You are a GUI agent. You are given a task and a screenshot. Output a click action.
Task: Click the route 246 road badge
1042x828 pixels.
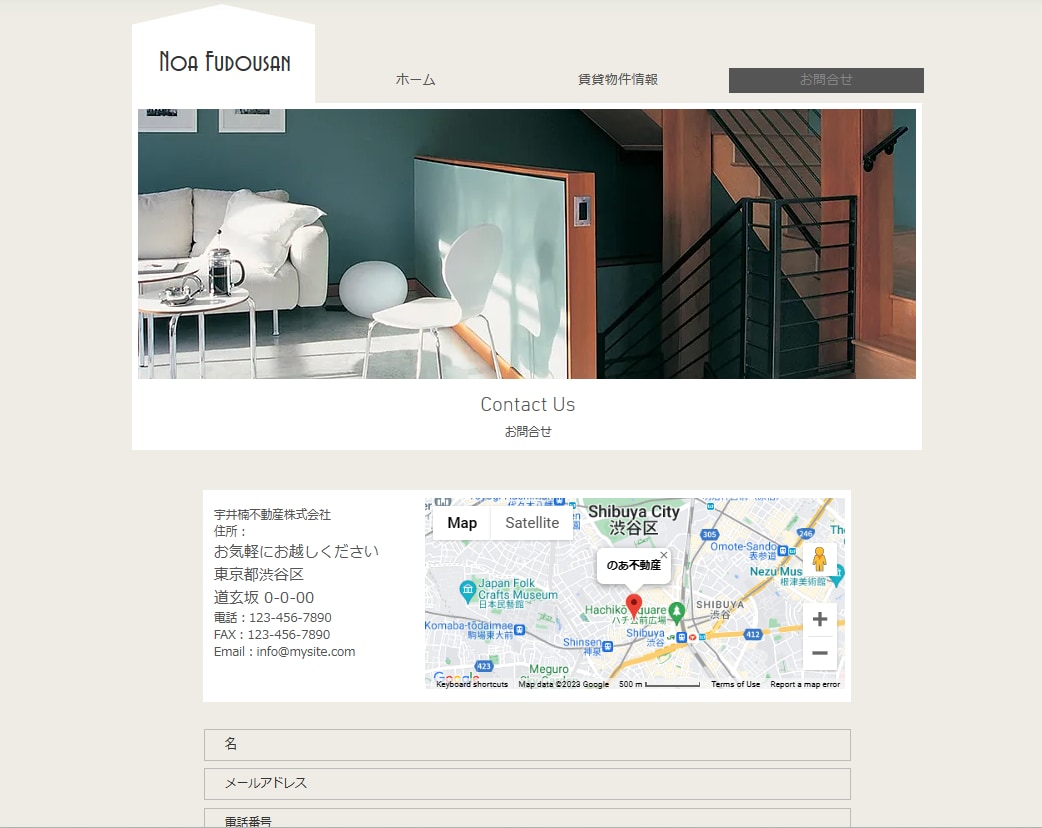(x=805, y=533)
